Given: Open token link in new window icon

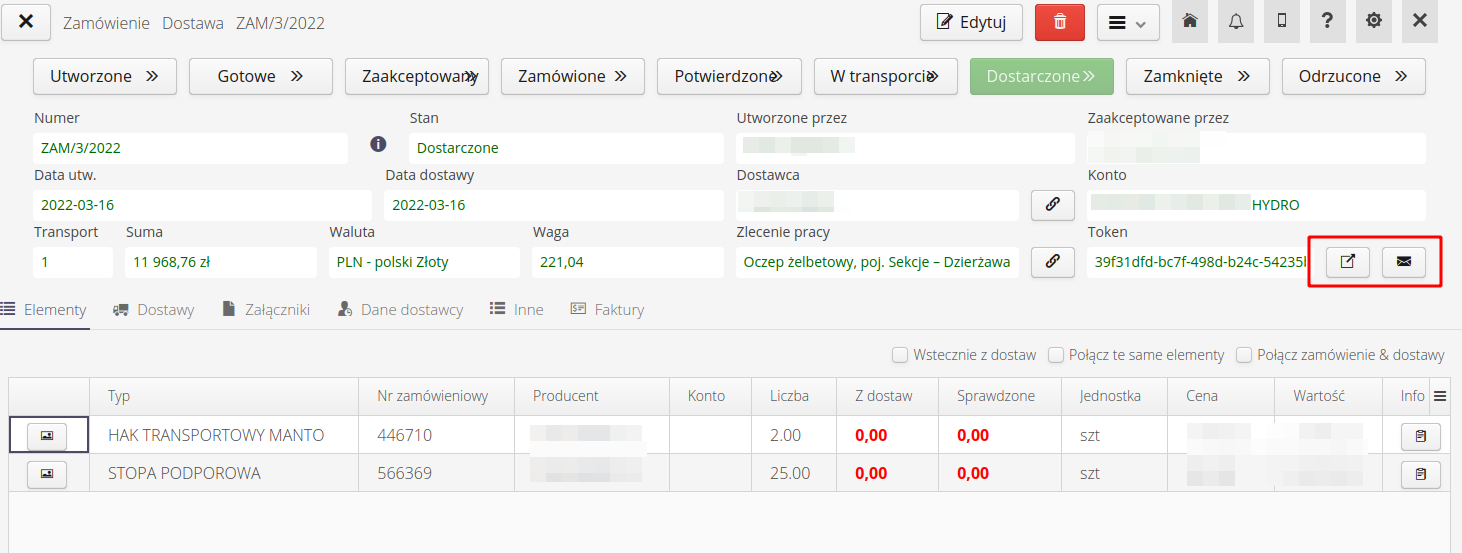Looking at the screenshot, I should coord(1348,262).
